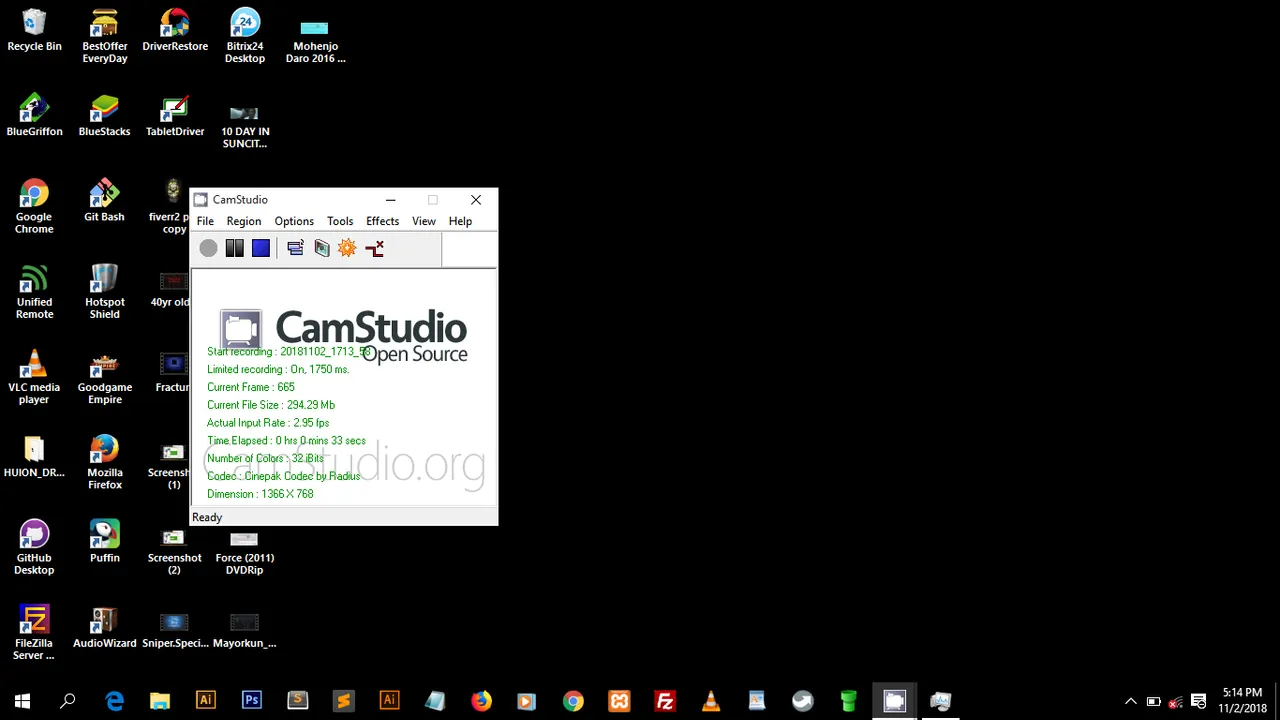Select the HUION_DR desktop file
1280x720 pixels.
(x=34, y=456)
